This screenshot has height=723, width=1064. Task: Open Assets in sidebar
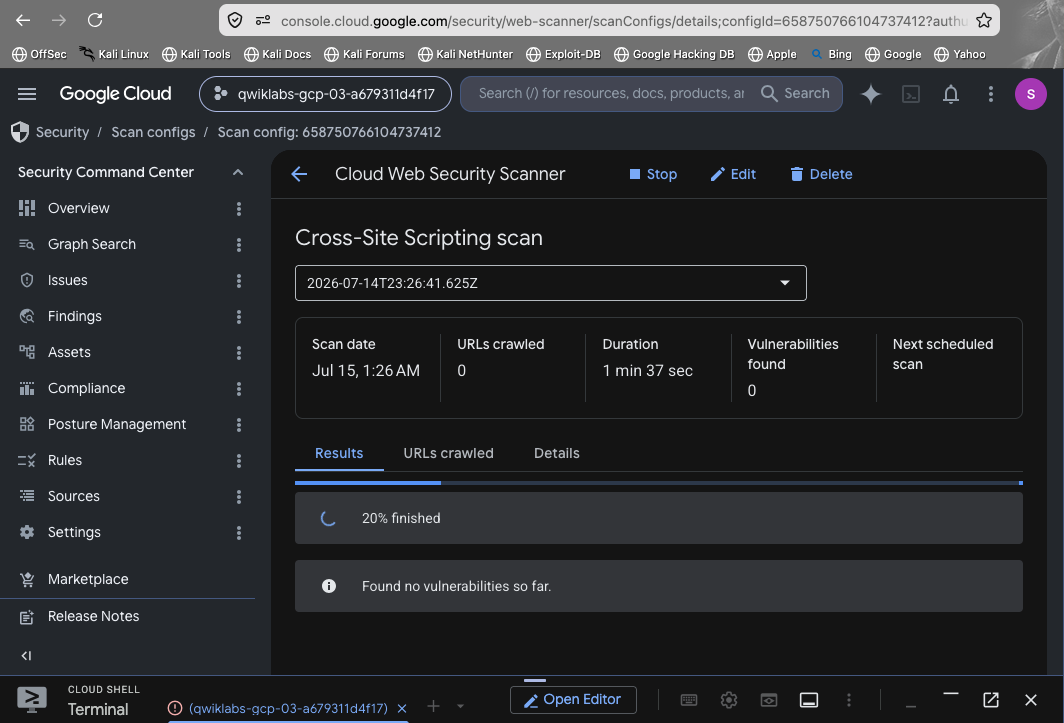coord(69,352)
